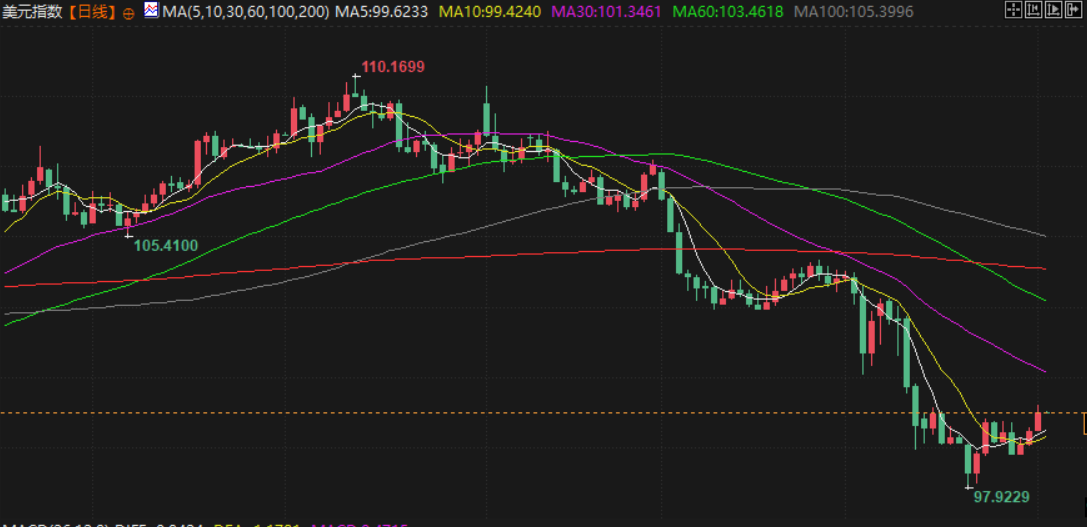Viewport: 1087px width, 527px height.
Task: Click the MA5:99.6233 value
Action: (383, 12)
